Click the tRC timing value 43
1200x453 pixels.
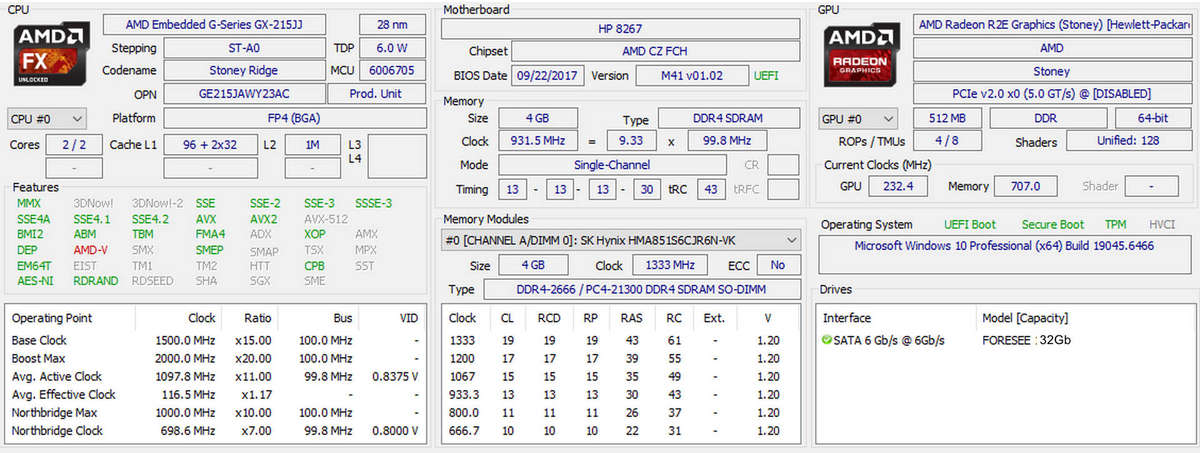(x=711, y=188)
